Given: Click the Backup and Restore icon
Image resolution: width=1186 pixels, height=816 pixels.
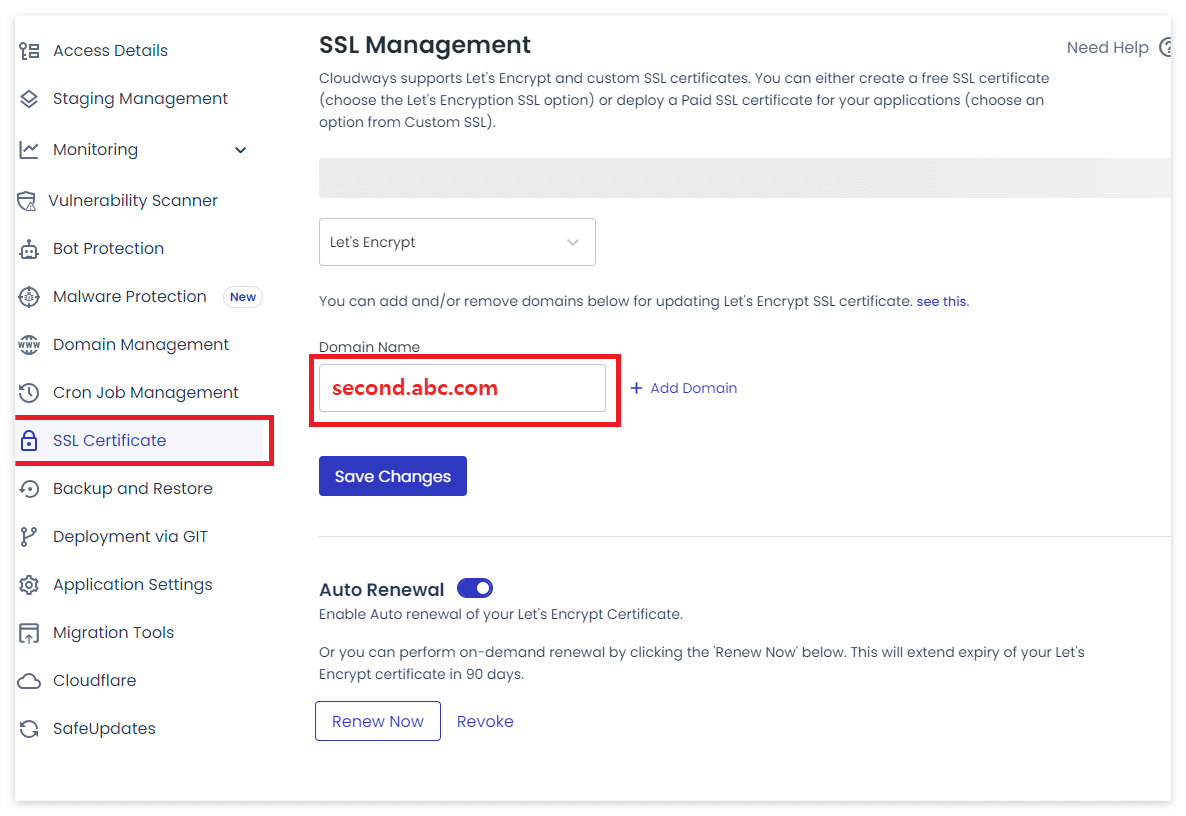Looking at the screenshot, I should (x=29, y=489).
